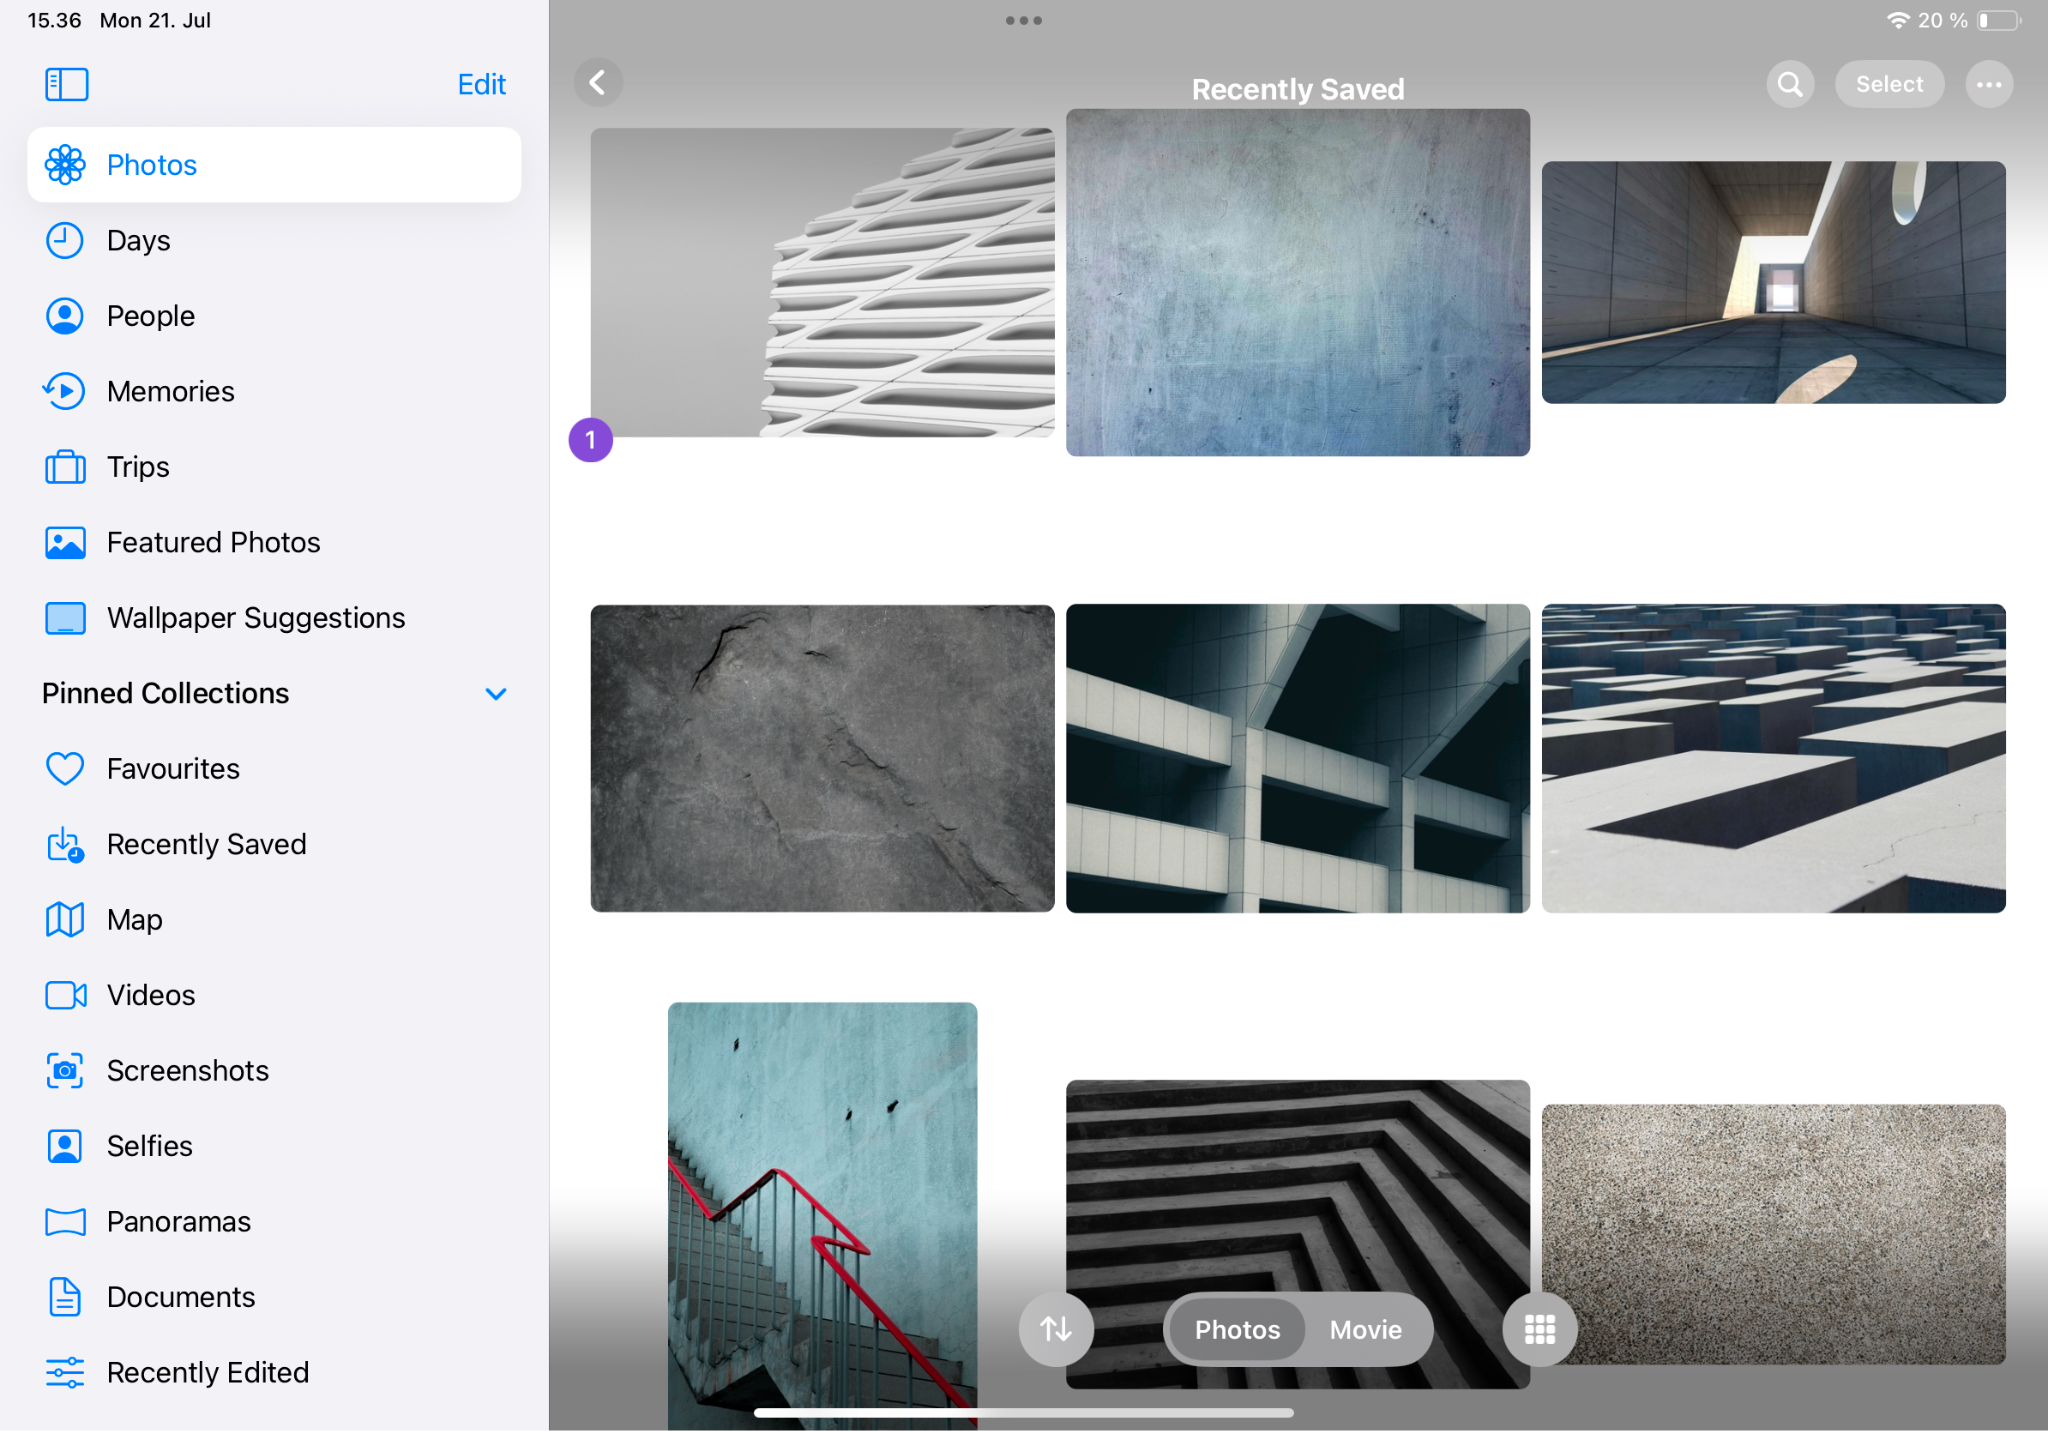Select Featured Photos in the sidebar

274,542
